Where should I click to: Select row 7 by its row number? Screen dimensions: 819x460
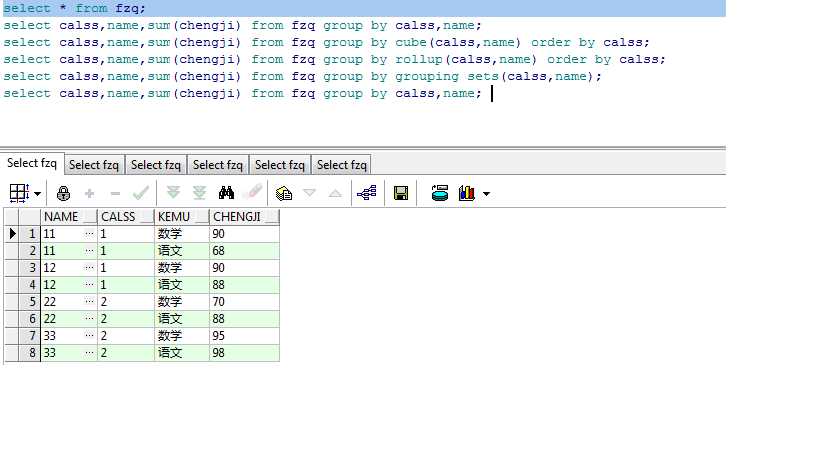pos(30,336)
